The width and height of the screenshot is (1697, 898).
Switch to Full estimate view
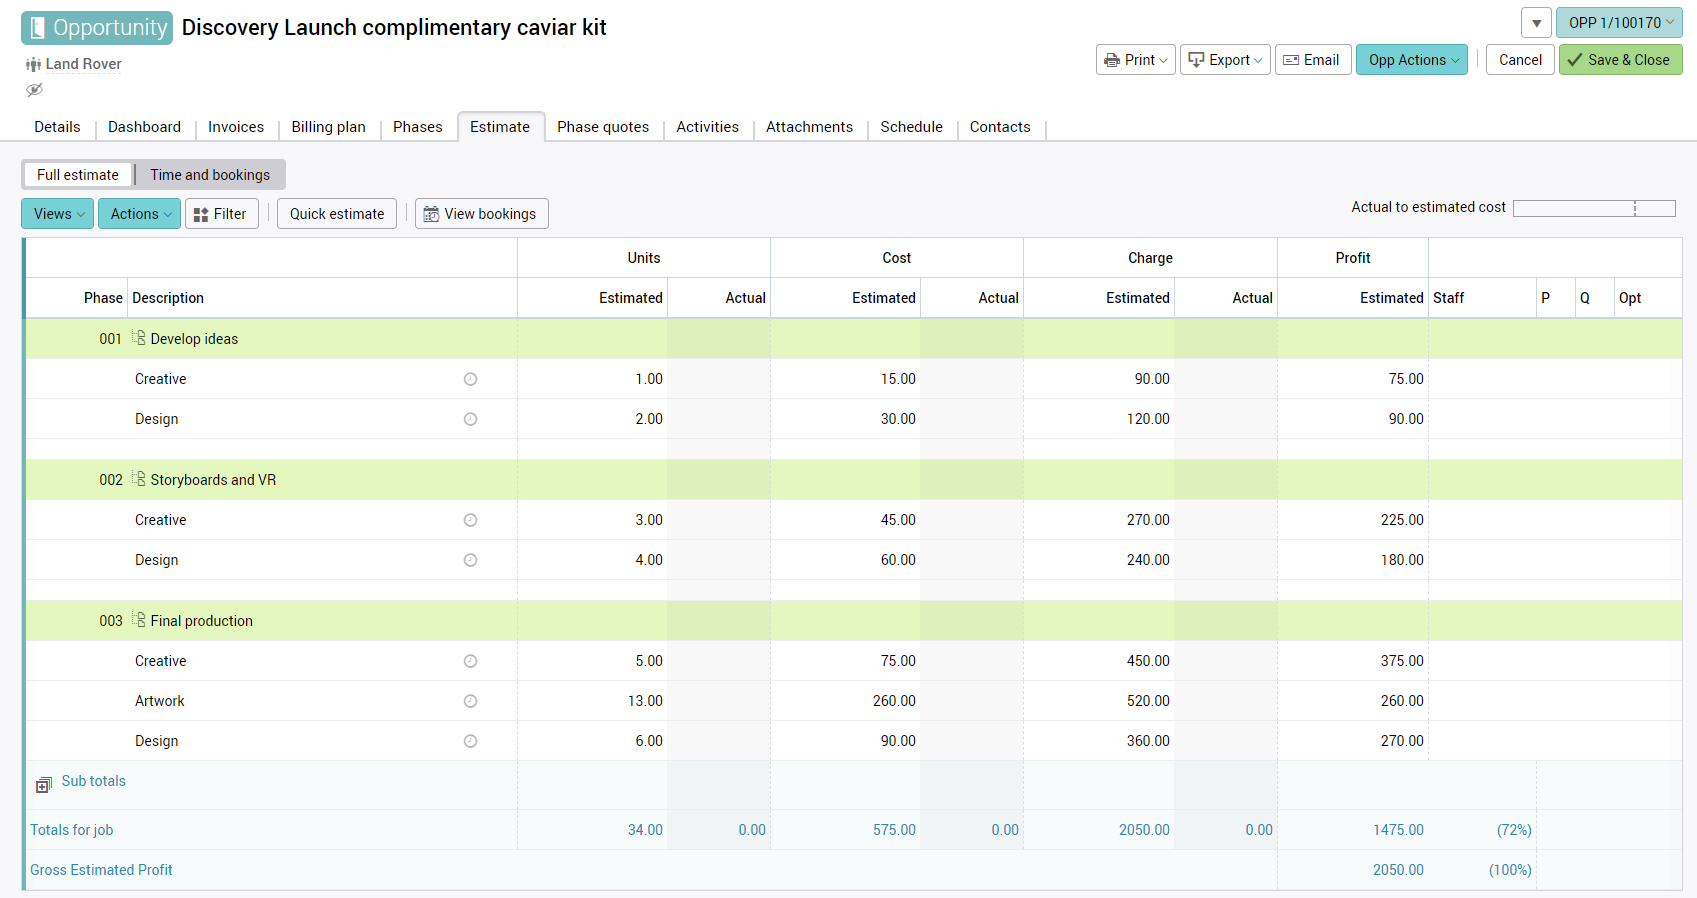click(x=78, y=175)
